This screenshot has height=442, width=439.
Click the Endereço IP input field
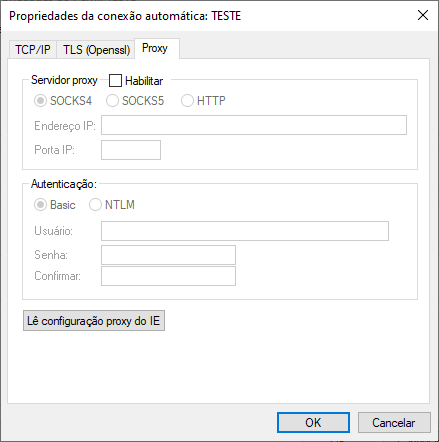254,125
